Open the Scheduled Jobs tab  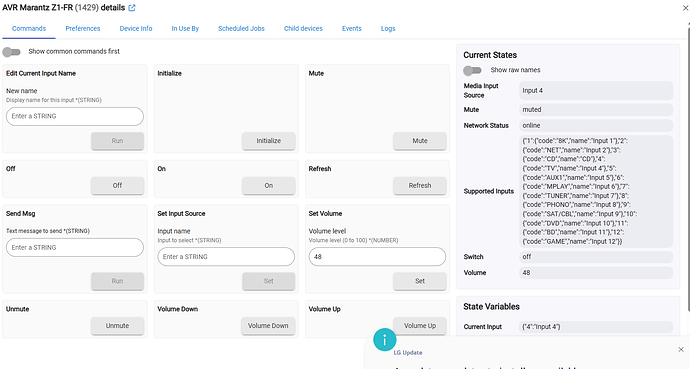[242, 29]
